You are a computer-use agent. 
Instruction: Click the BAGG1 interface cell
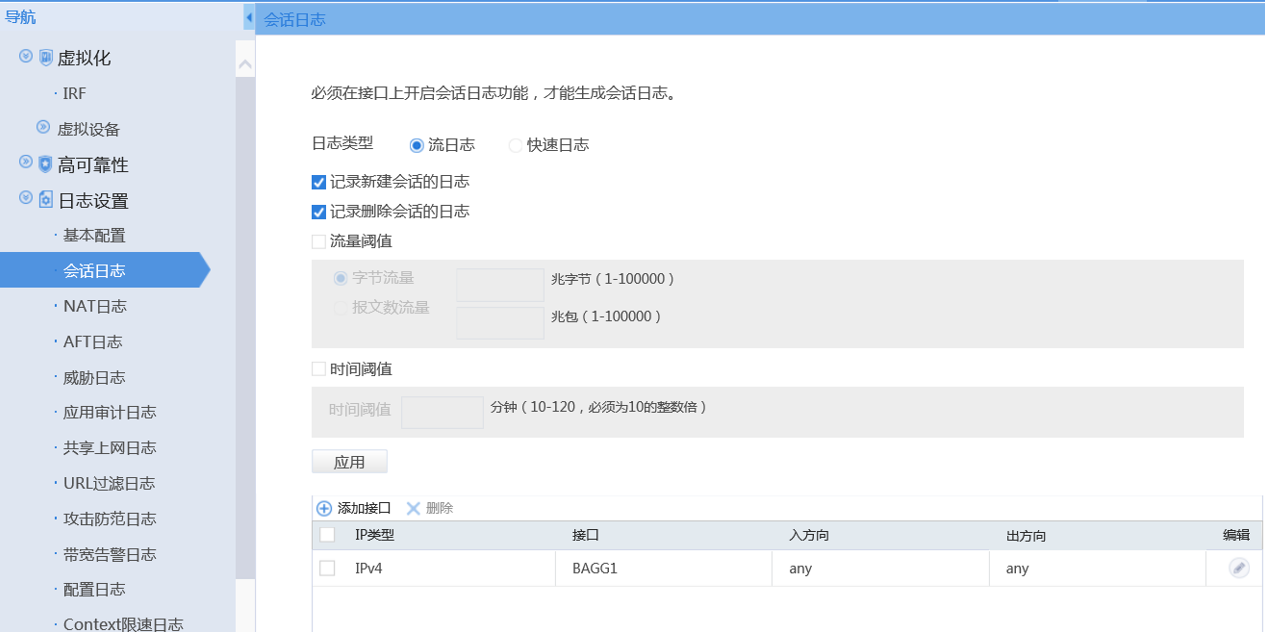pos(595,568)
